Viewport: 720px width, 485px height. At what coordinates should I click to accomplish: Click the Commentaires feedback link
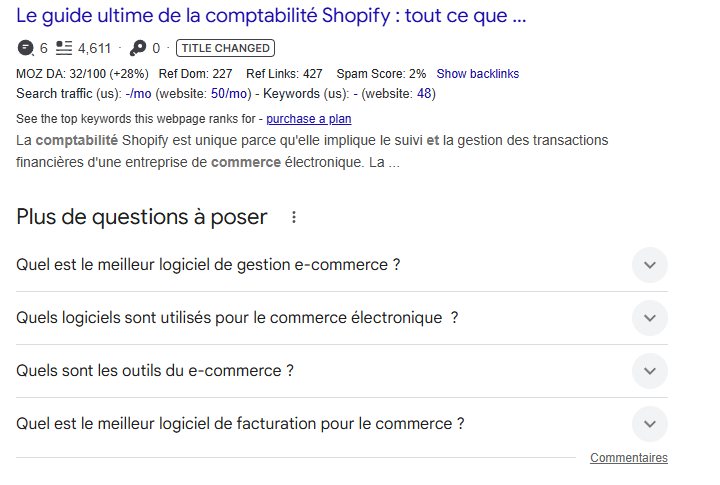pyautogui.click(x=628, y=458)
